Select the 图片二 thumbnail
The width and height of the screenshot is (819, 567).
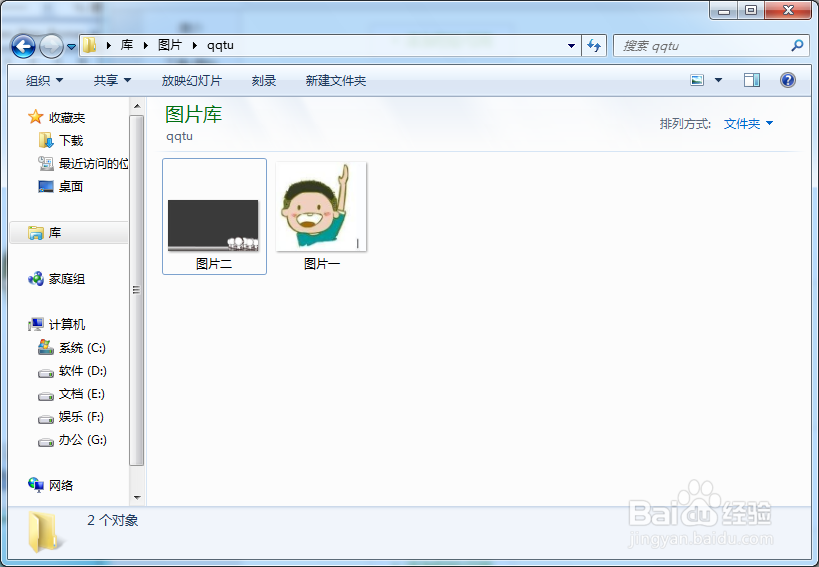click(213, 226)
